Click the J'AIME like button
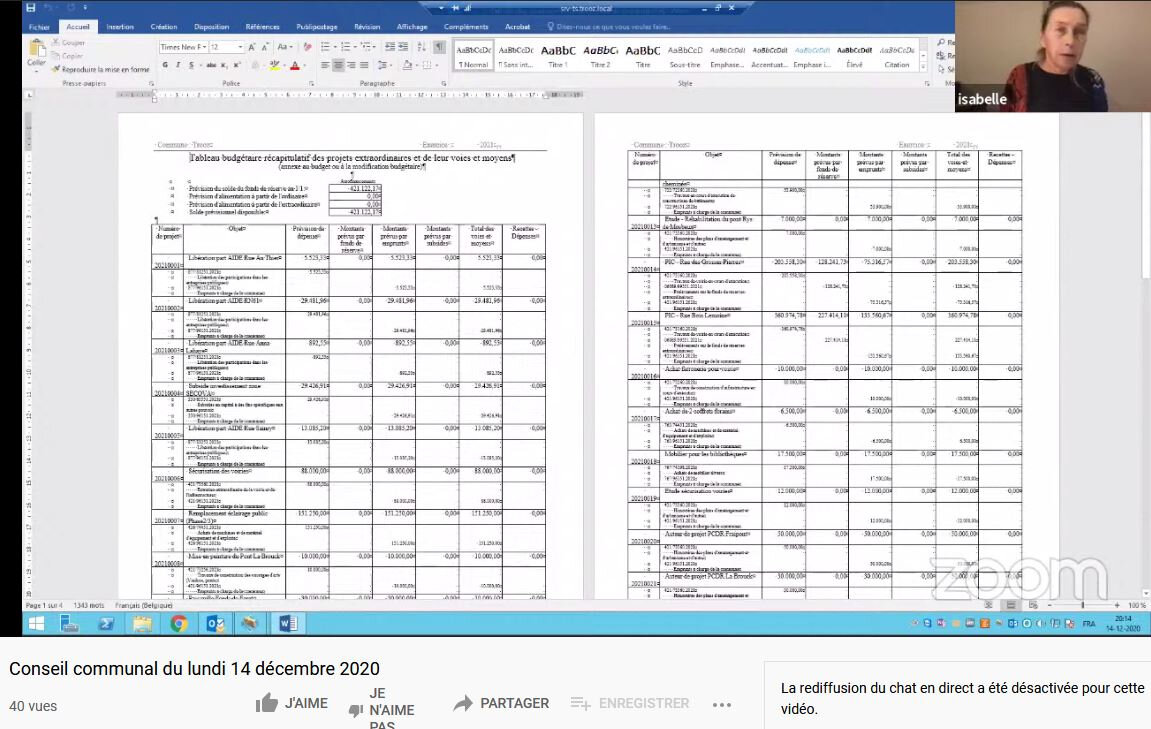This screenshot has height=729, width=1151. point(292,703)
